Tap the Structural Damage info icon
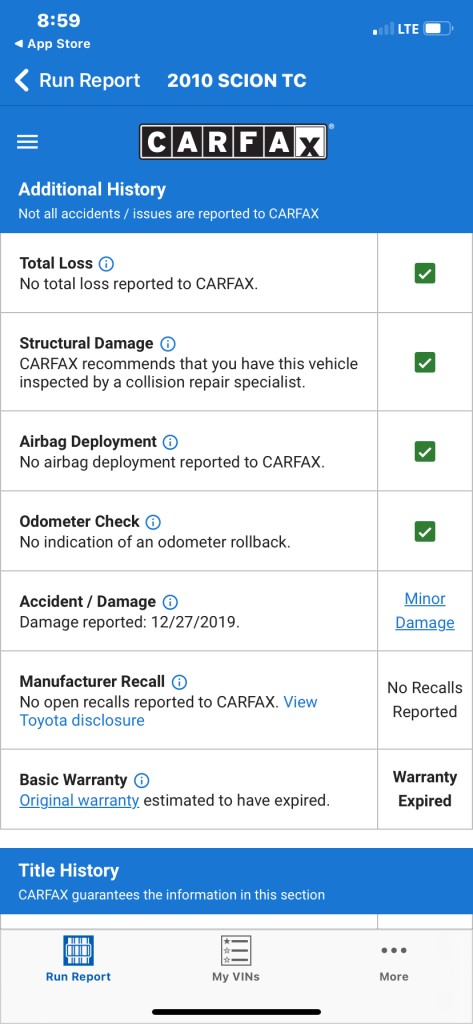 click(x=168, y=344)
